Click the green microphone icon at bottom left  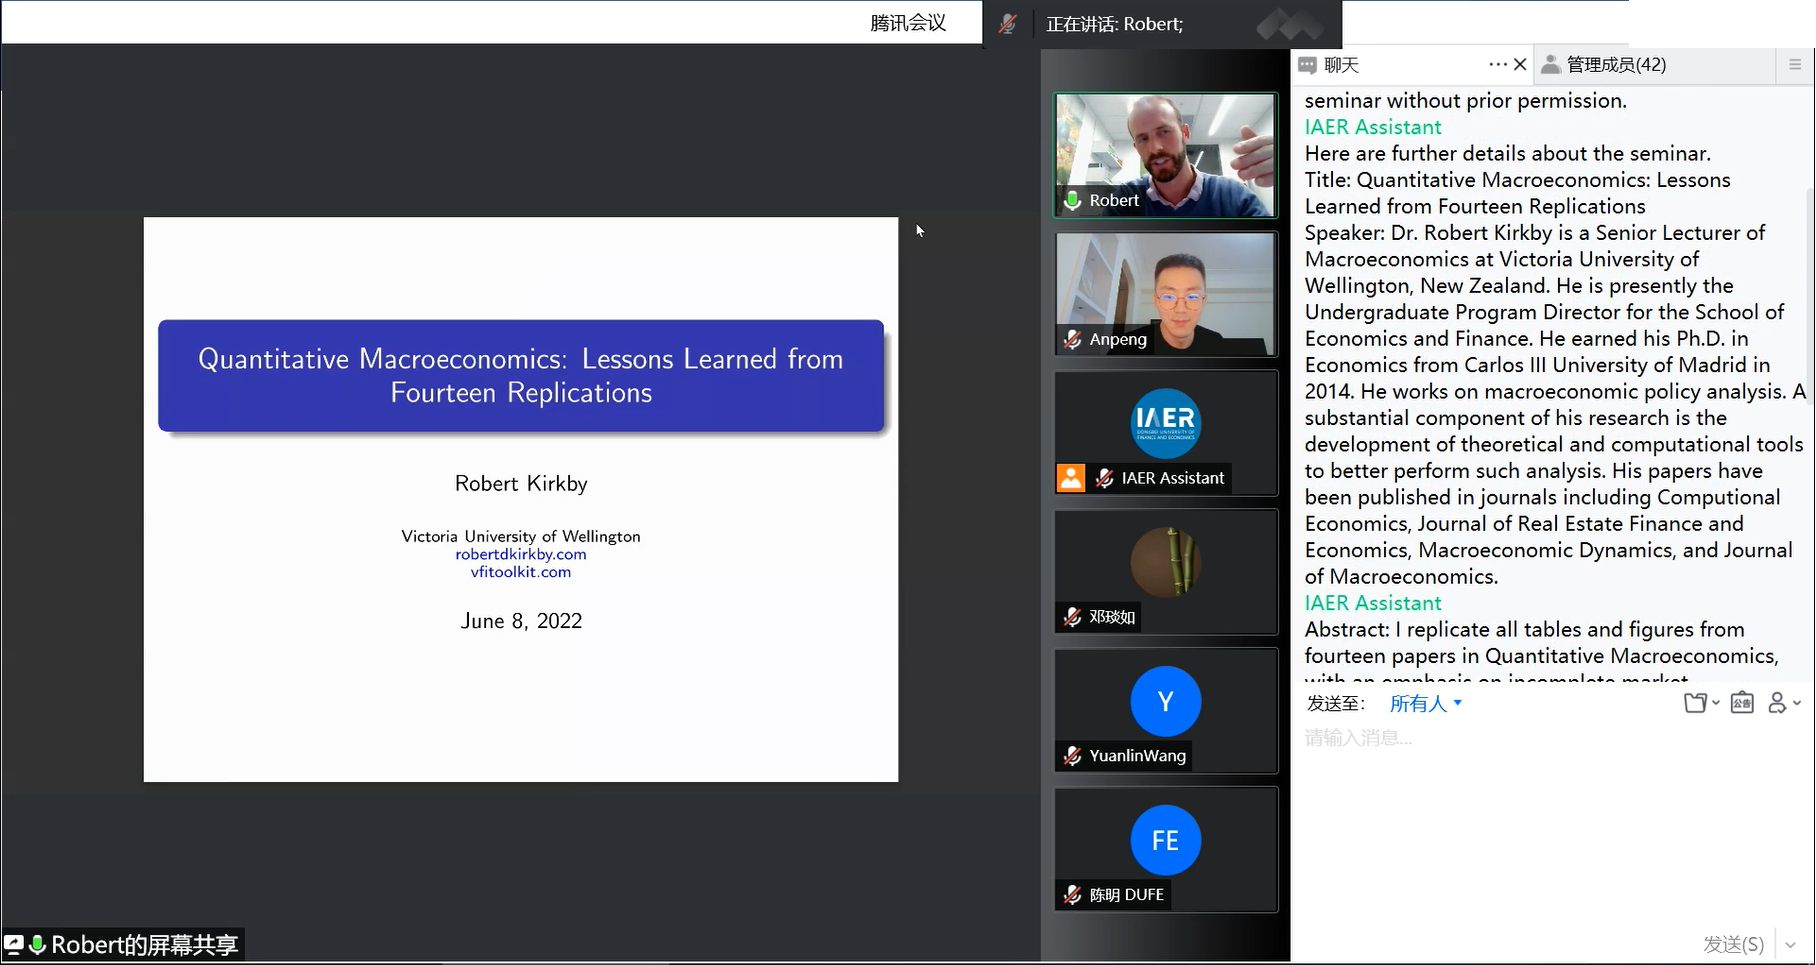click(x=38, y=944)
